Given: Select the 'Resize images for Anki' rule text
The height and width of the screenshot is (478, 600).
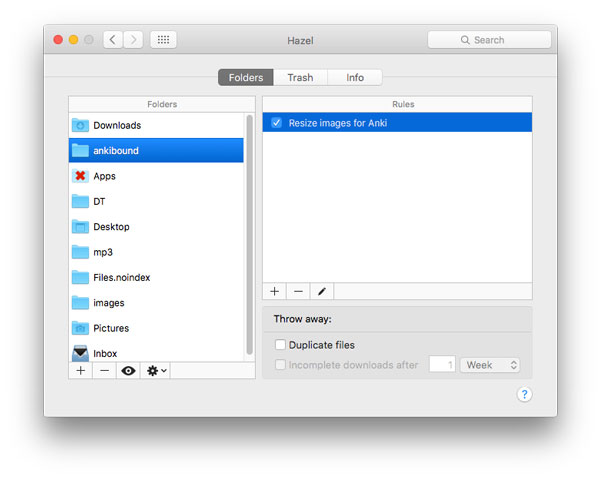Looking at the screenshot, I should [338, 123].
